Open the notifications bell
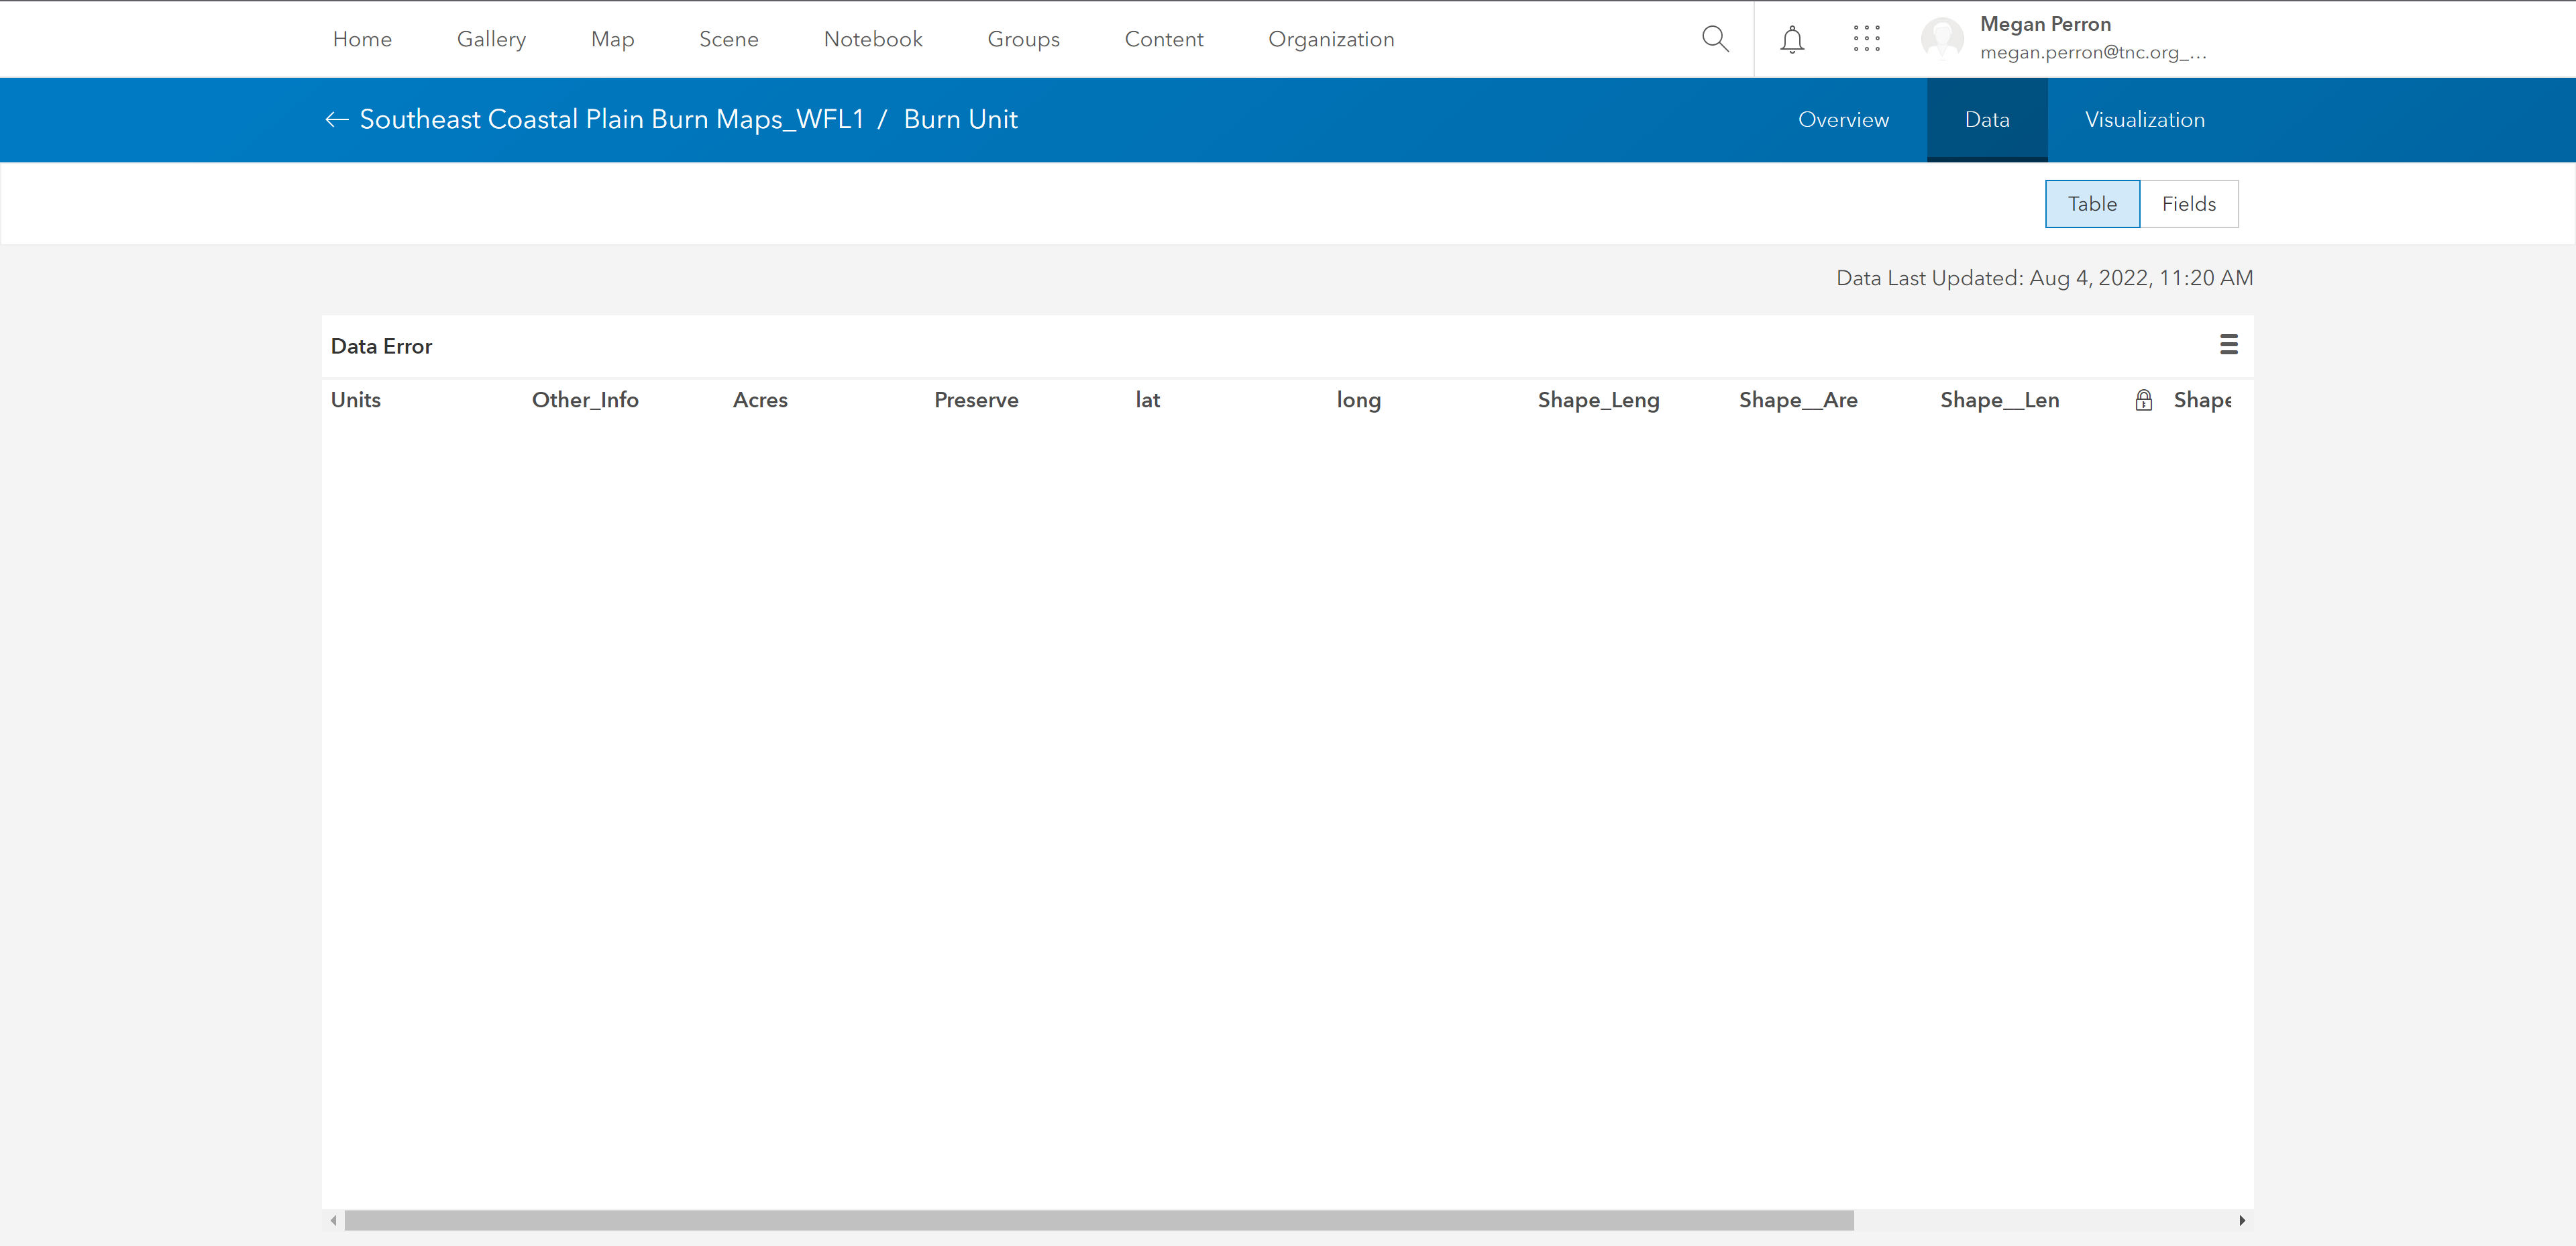Screen dimensions: 2576x1246 pyautogui.click(x=1792, y=39)
